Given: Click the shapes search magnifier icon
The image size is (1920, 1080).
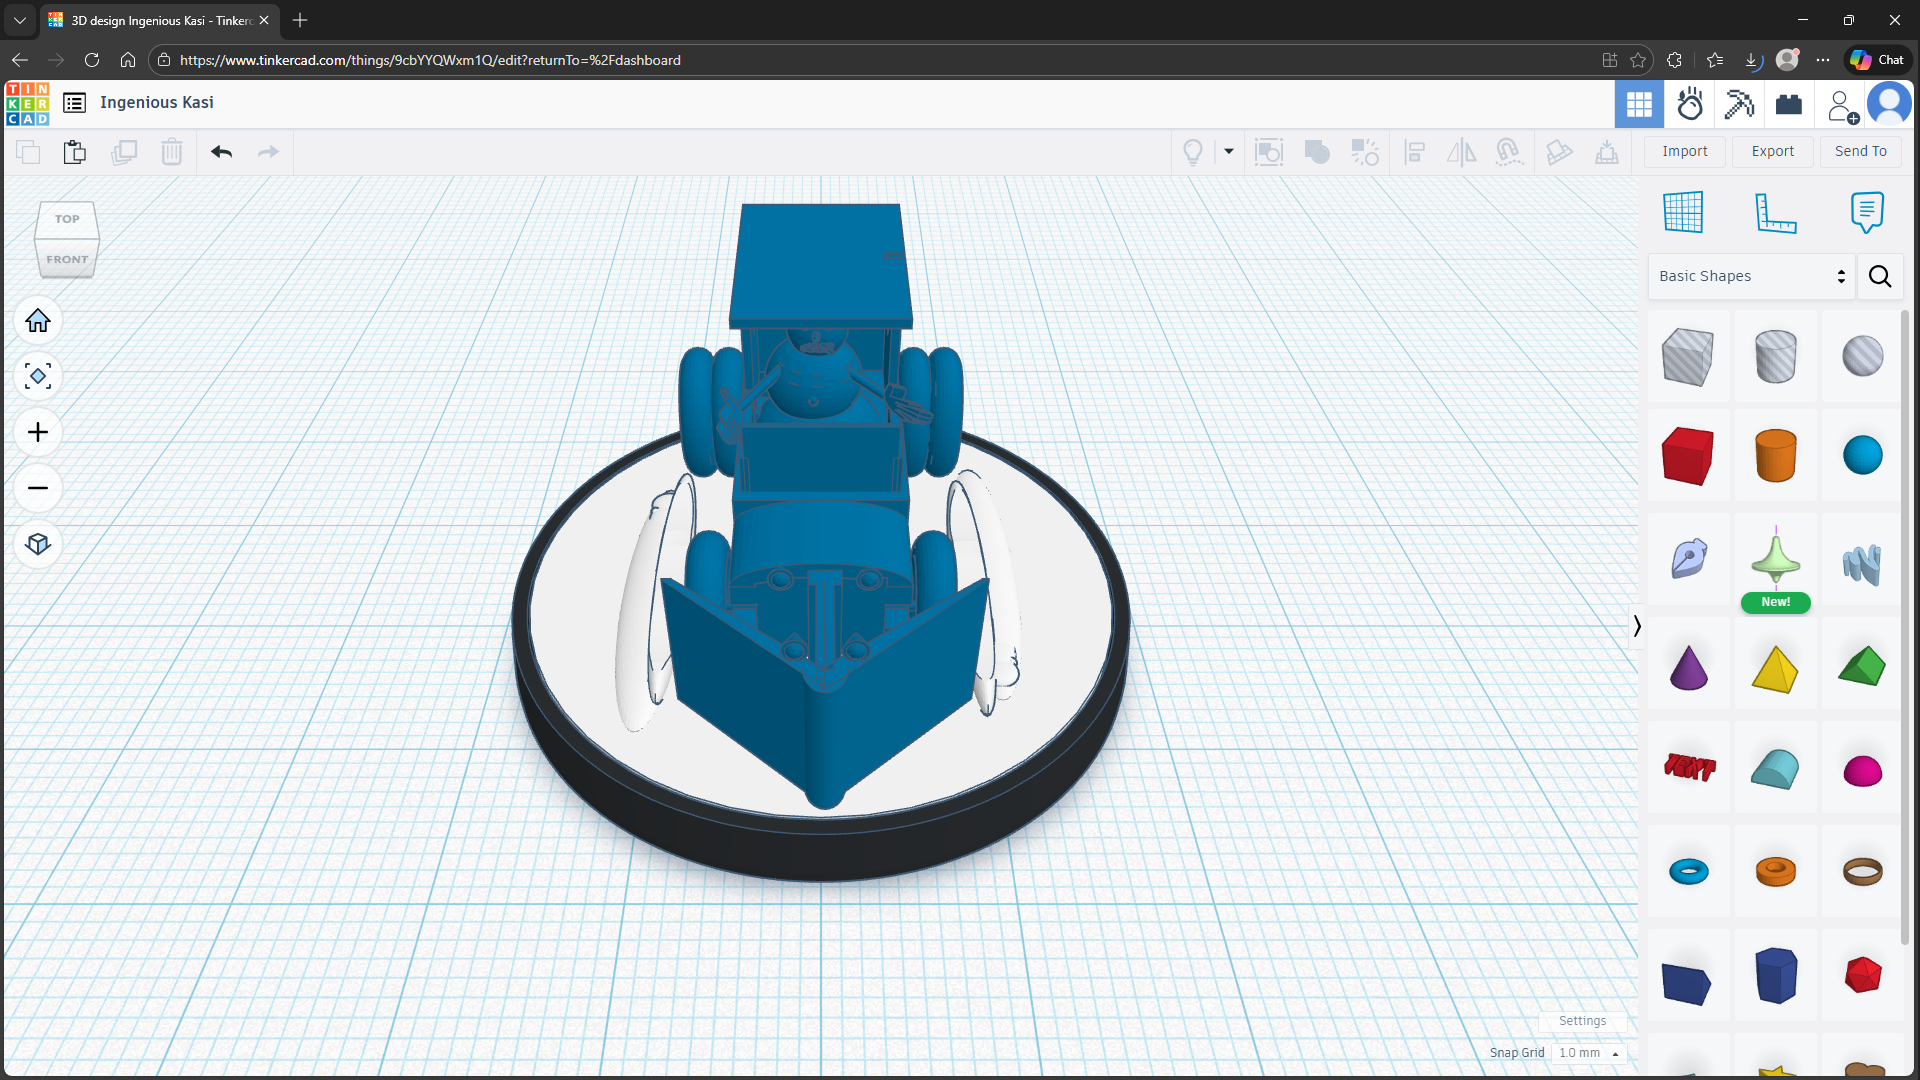Looking at the screenshot, I should [1880, 276].
